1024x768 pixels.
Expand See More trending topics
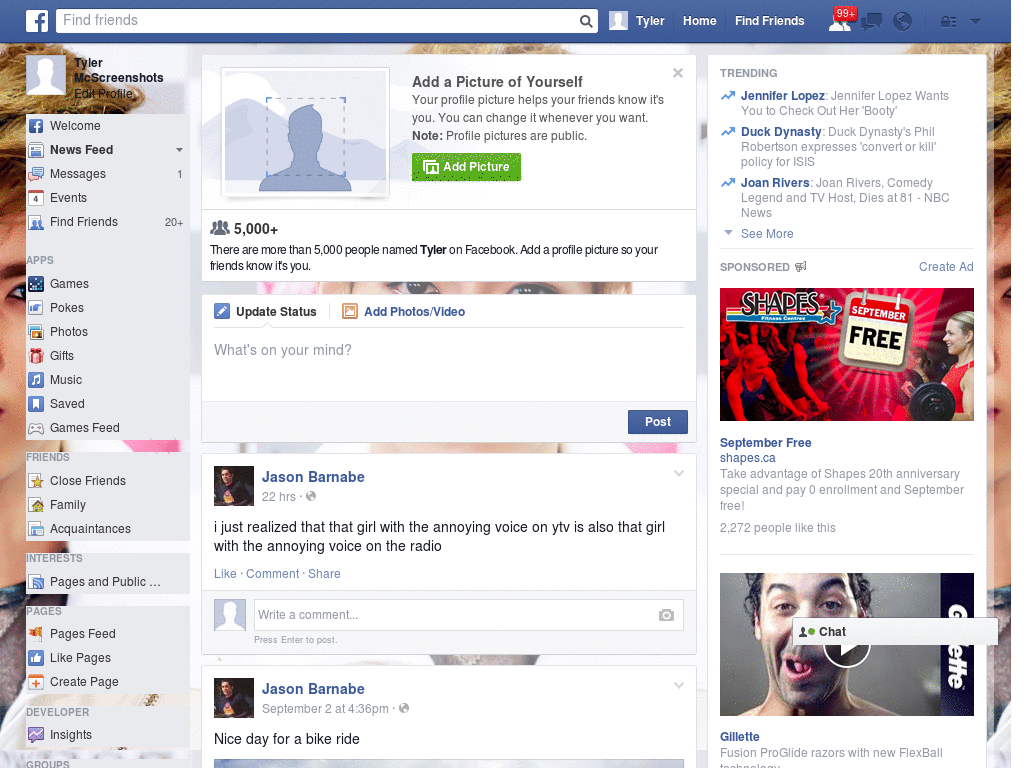coord(767,234)
